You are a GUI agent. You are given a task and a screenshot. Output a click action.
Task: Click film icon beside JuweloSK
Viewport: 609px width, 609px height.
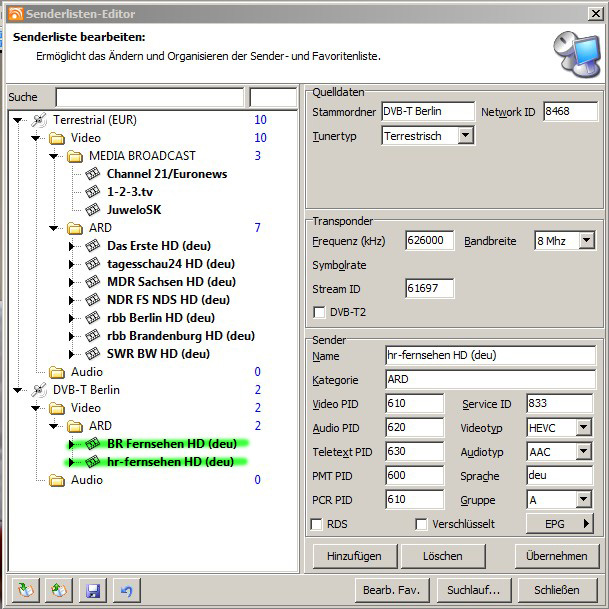pyautogui.click(x=93, y=210)
